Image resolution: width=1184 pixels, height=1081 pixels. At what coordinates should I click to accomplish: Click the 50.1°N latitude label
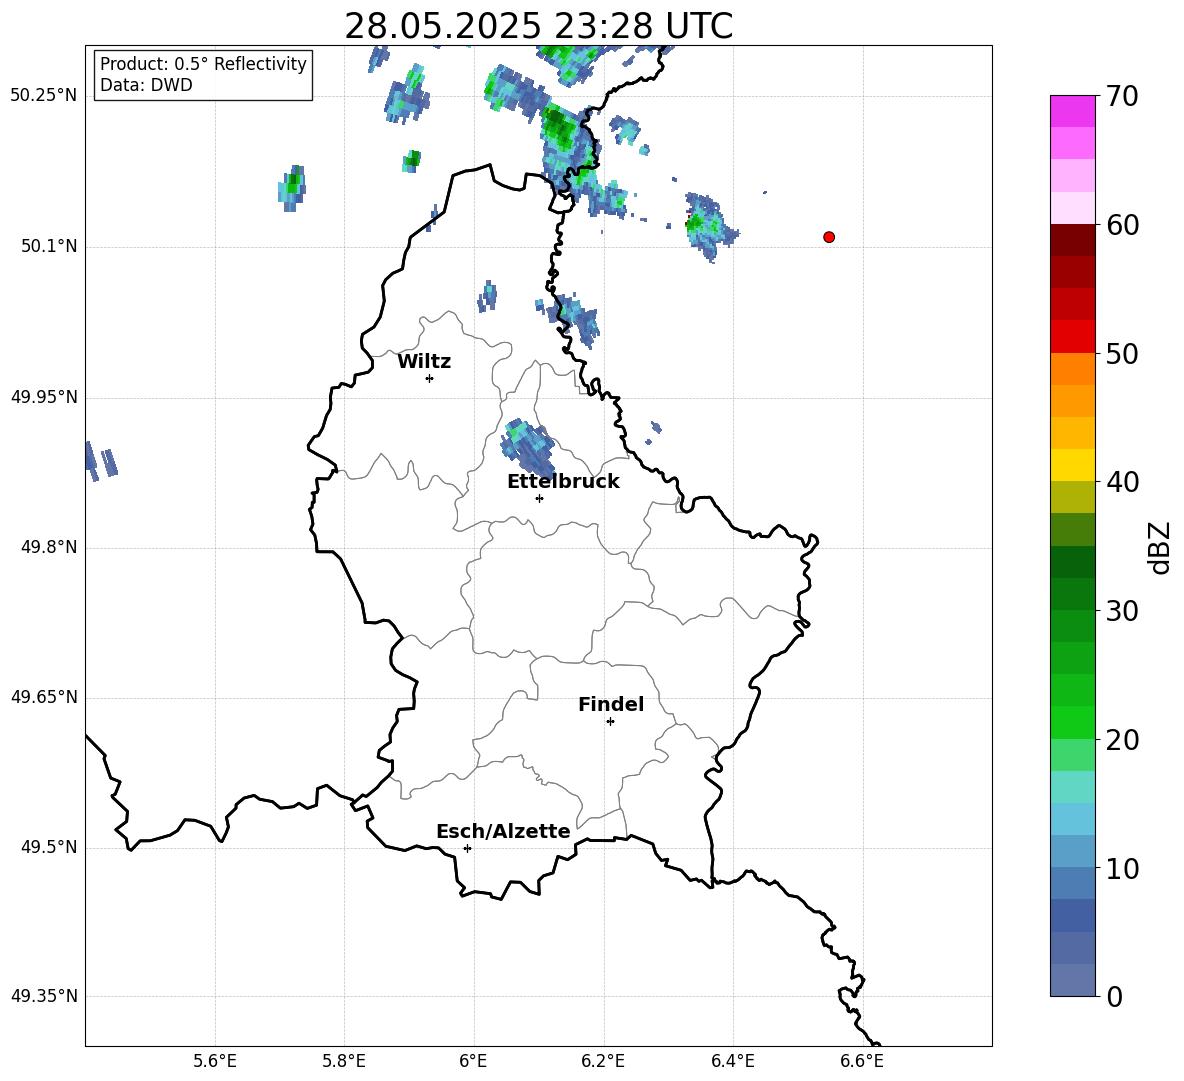[49, 247]
